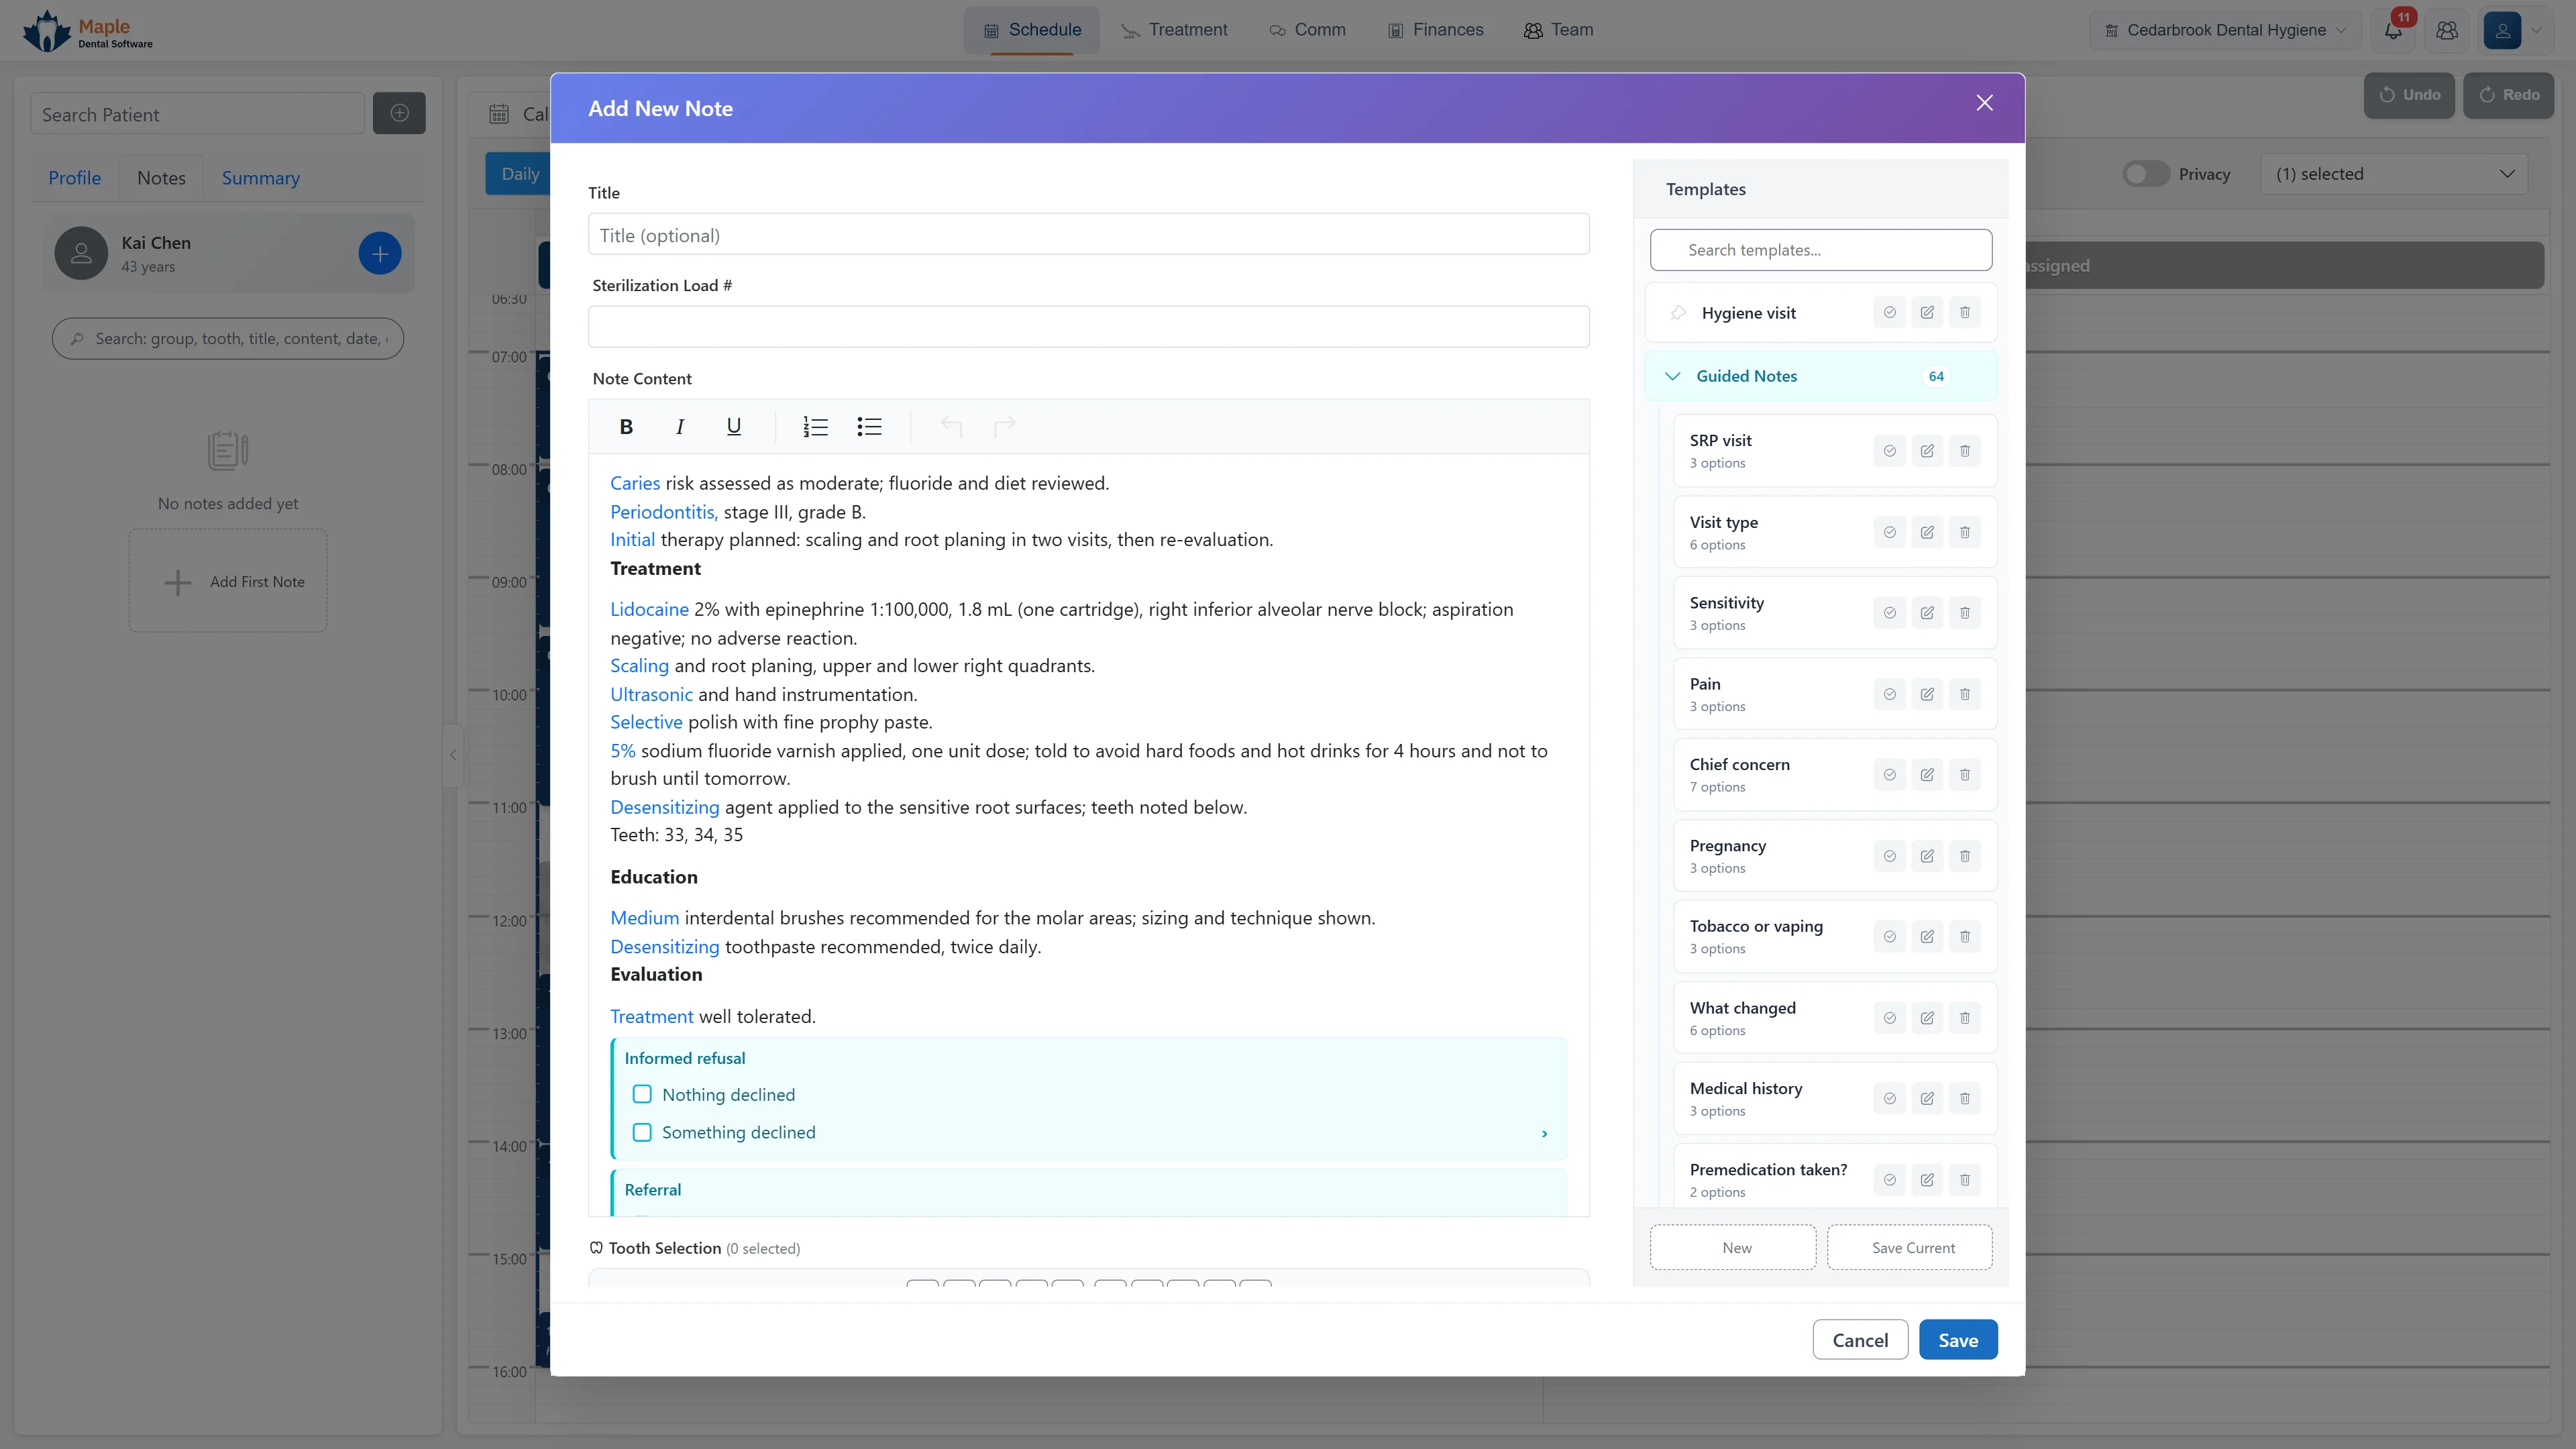Focus the Search templates field
The height and width of the screenshot is (1449, 2576).
click(x=1820, y=250)
